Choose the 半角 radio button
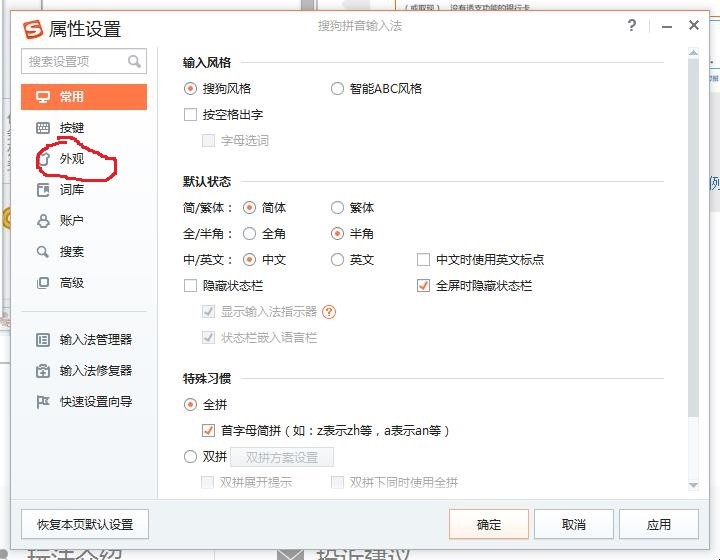This screenshot has width=720, height=560. point(337,234)
